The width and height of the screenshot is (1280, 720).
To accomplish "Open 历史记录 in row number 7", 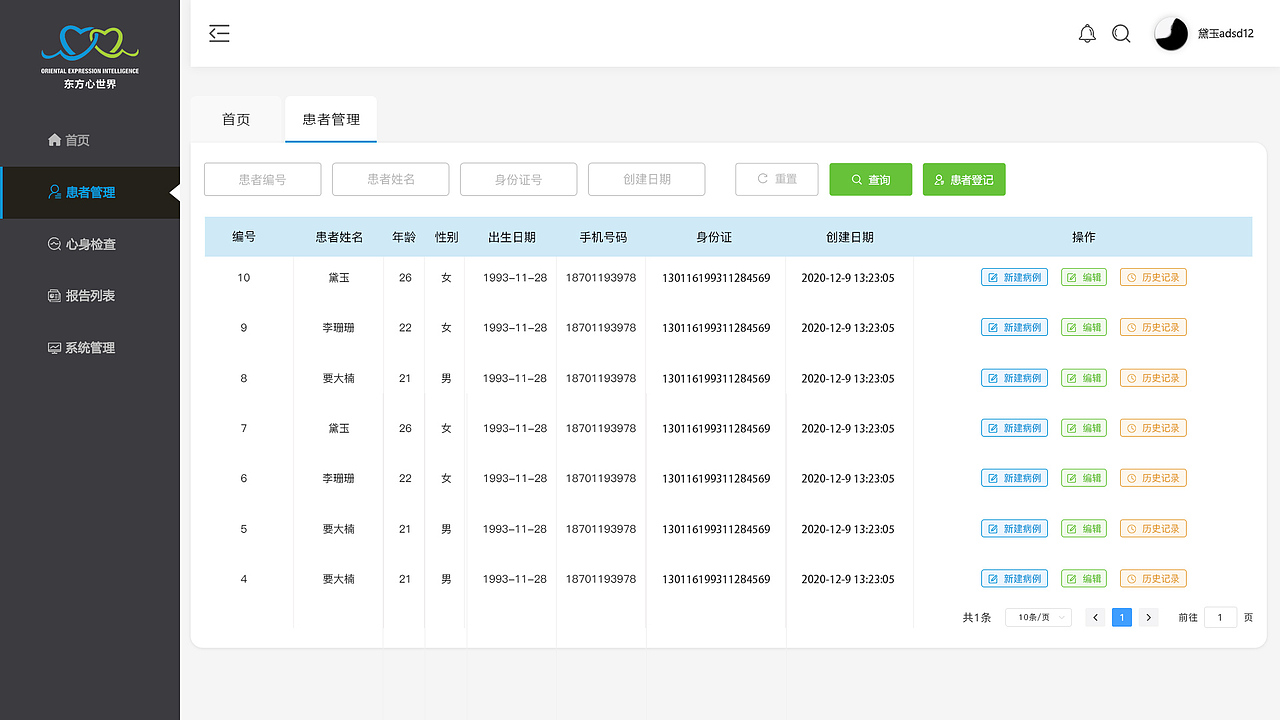I will click(x=1153, y=428).
